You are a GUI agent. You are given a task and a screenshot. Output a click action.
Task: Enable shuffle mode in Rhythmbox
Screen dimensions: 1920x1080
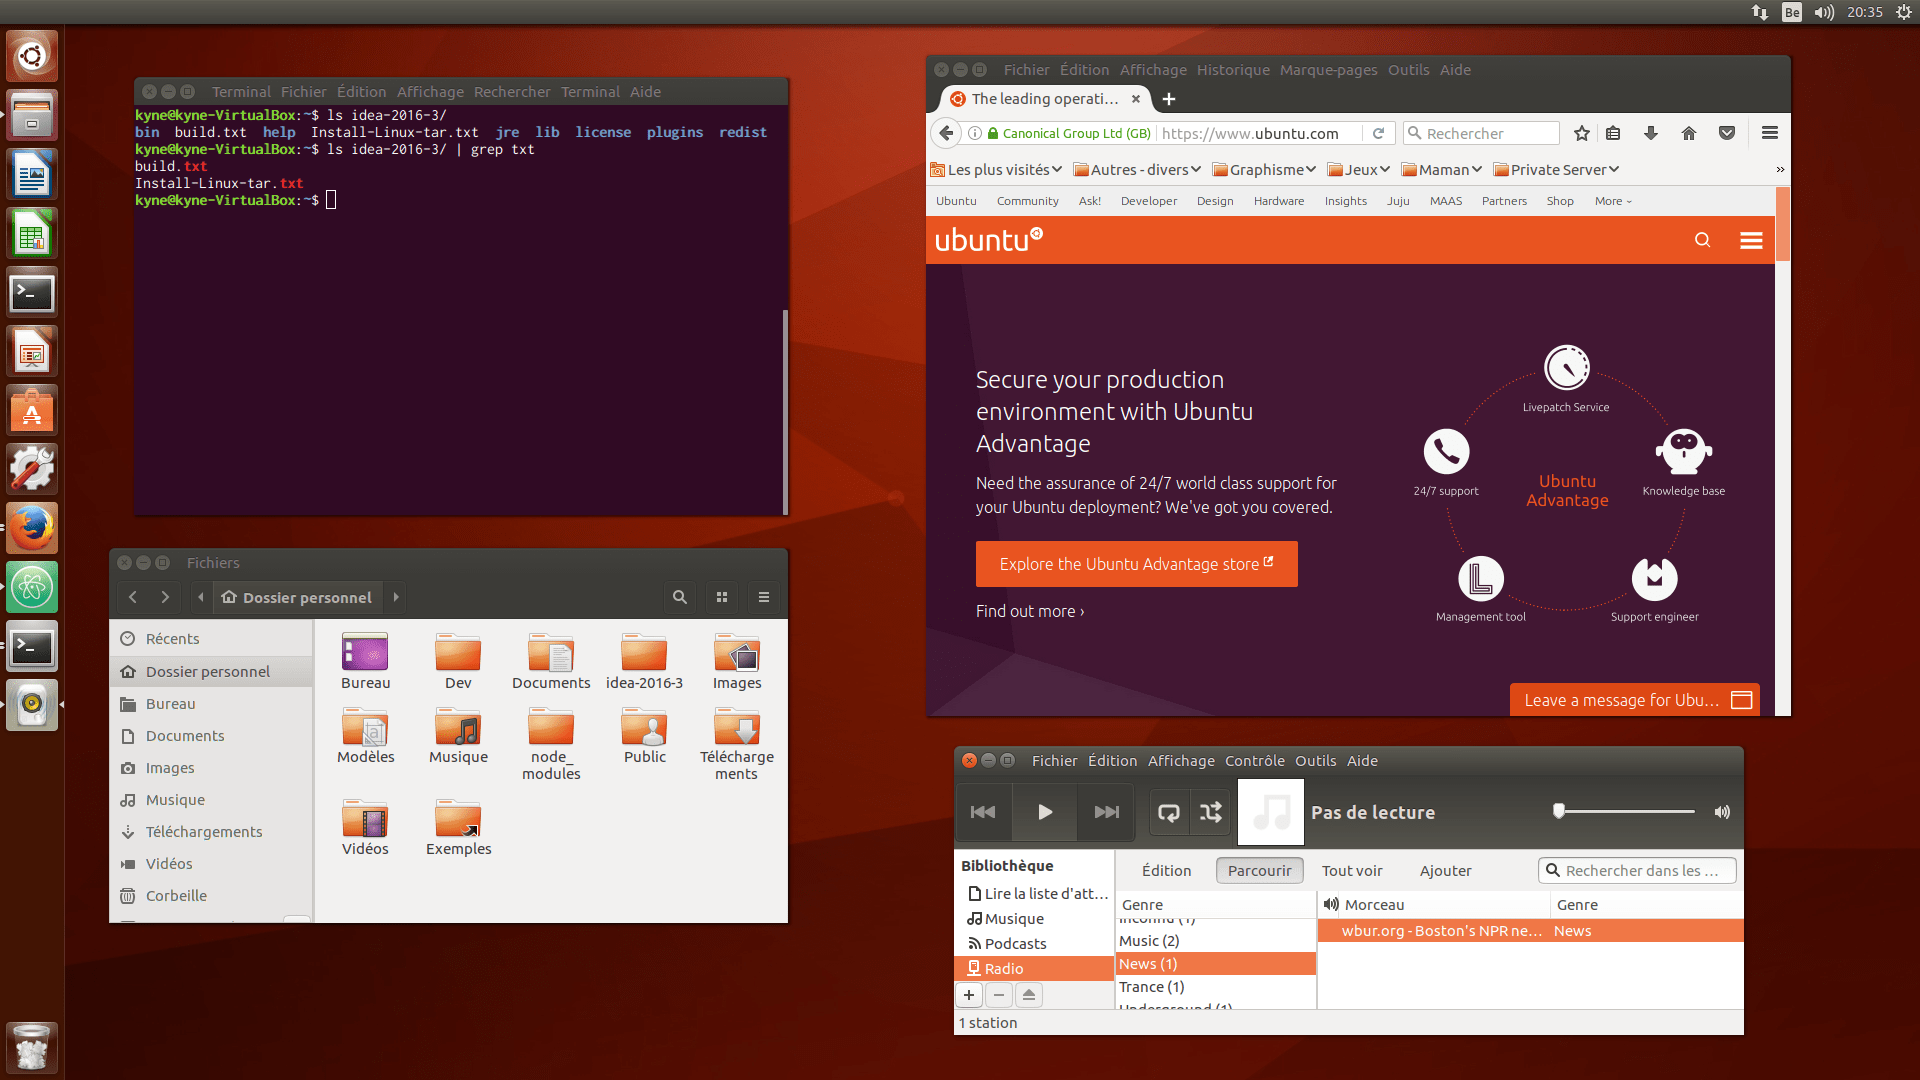point(1210,812)
